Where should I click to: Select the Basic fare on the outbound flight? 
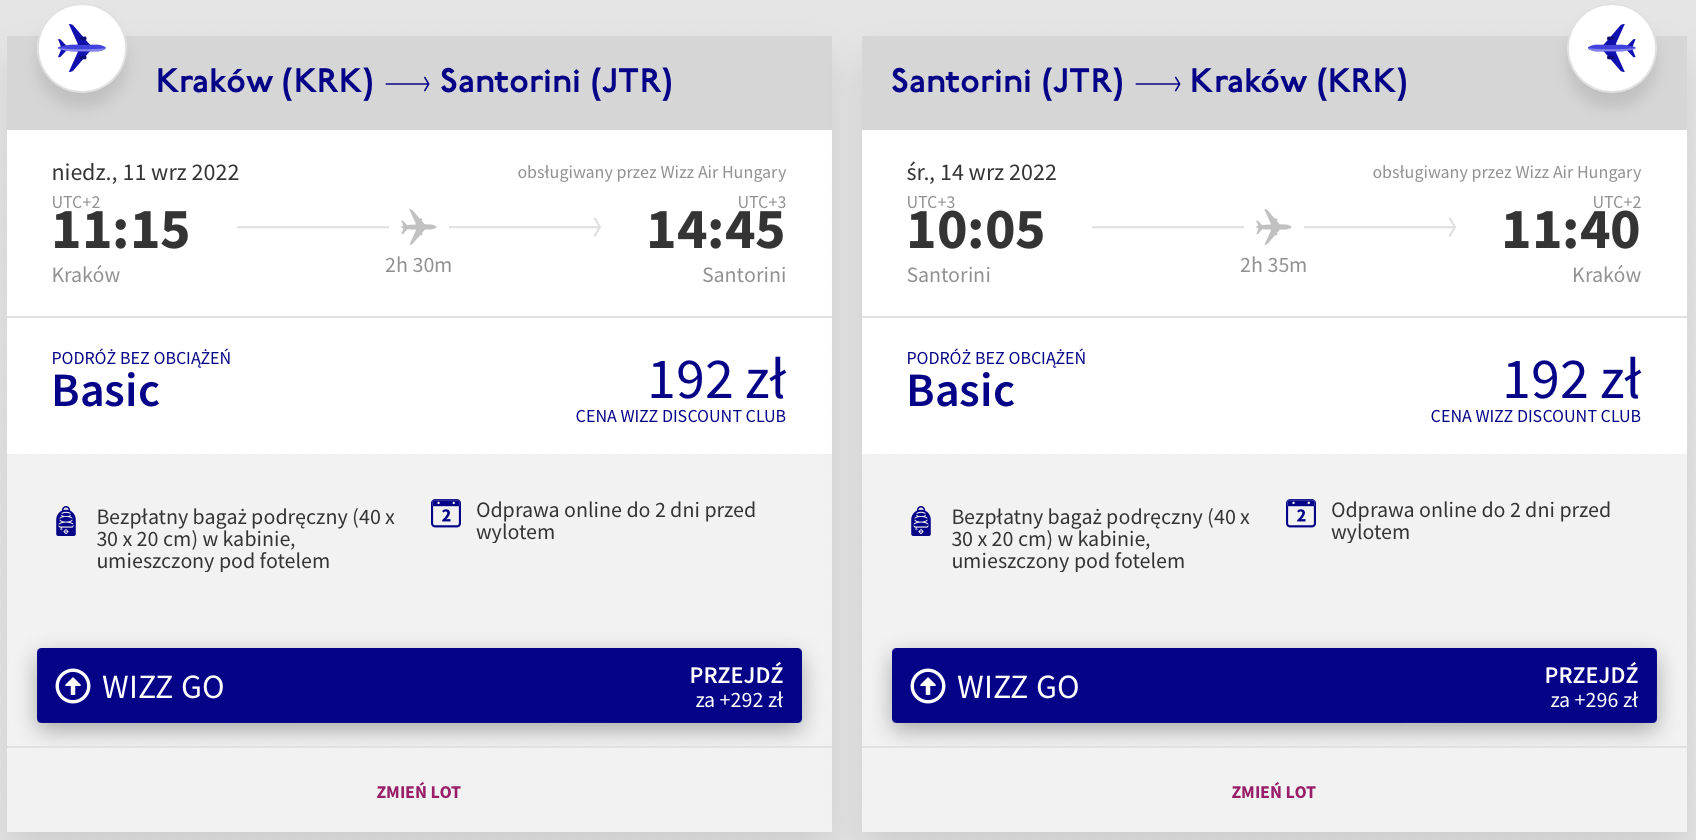[x=106, y=390]
